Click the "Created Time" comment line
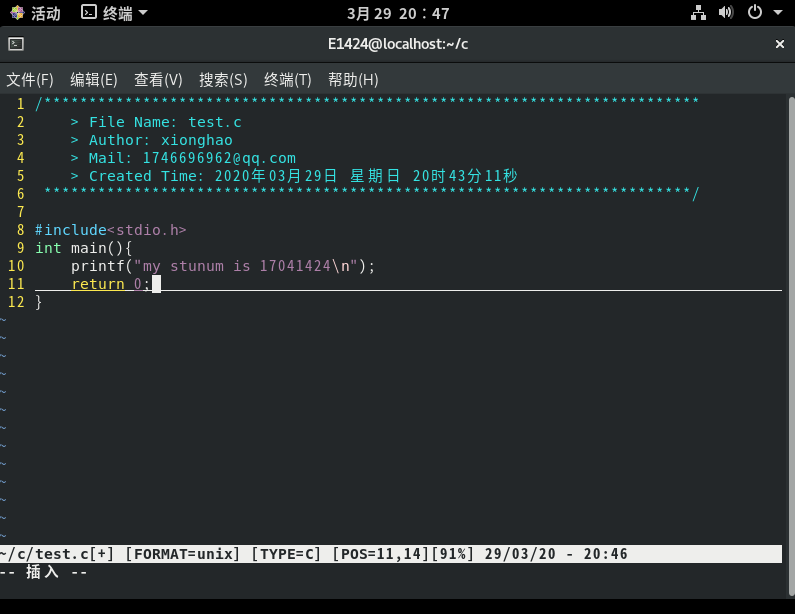Viewport: 795px width, 614px height. point(294,176)
